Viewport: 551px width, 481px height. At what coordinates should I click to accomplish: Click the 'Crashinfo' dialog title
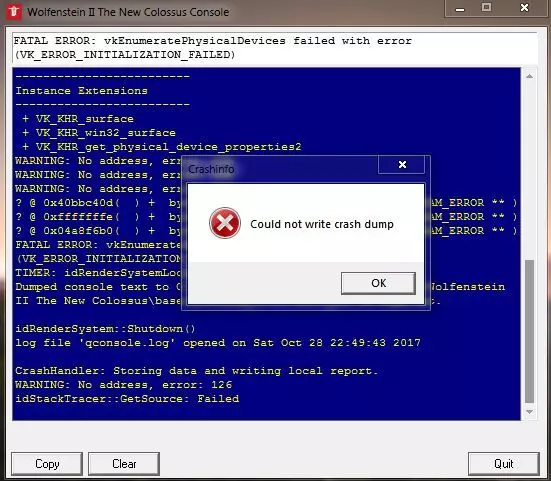pyautogui.click(x=211, y=169)
